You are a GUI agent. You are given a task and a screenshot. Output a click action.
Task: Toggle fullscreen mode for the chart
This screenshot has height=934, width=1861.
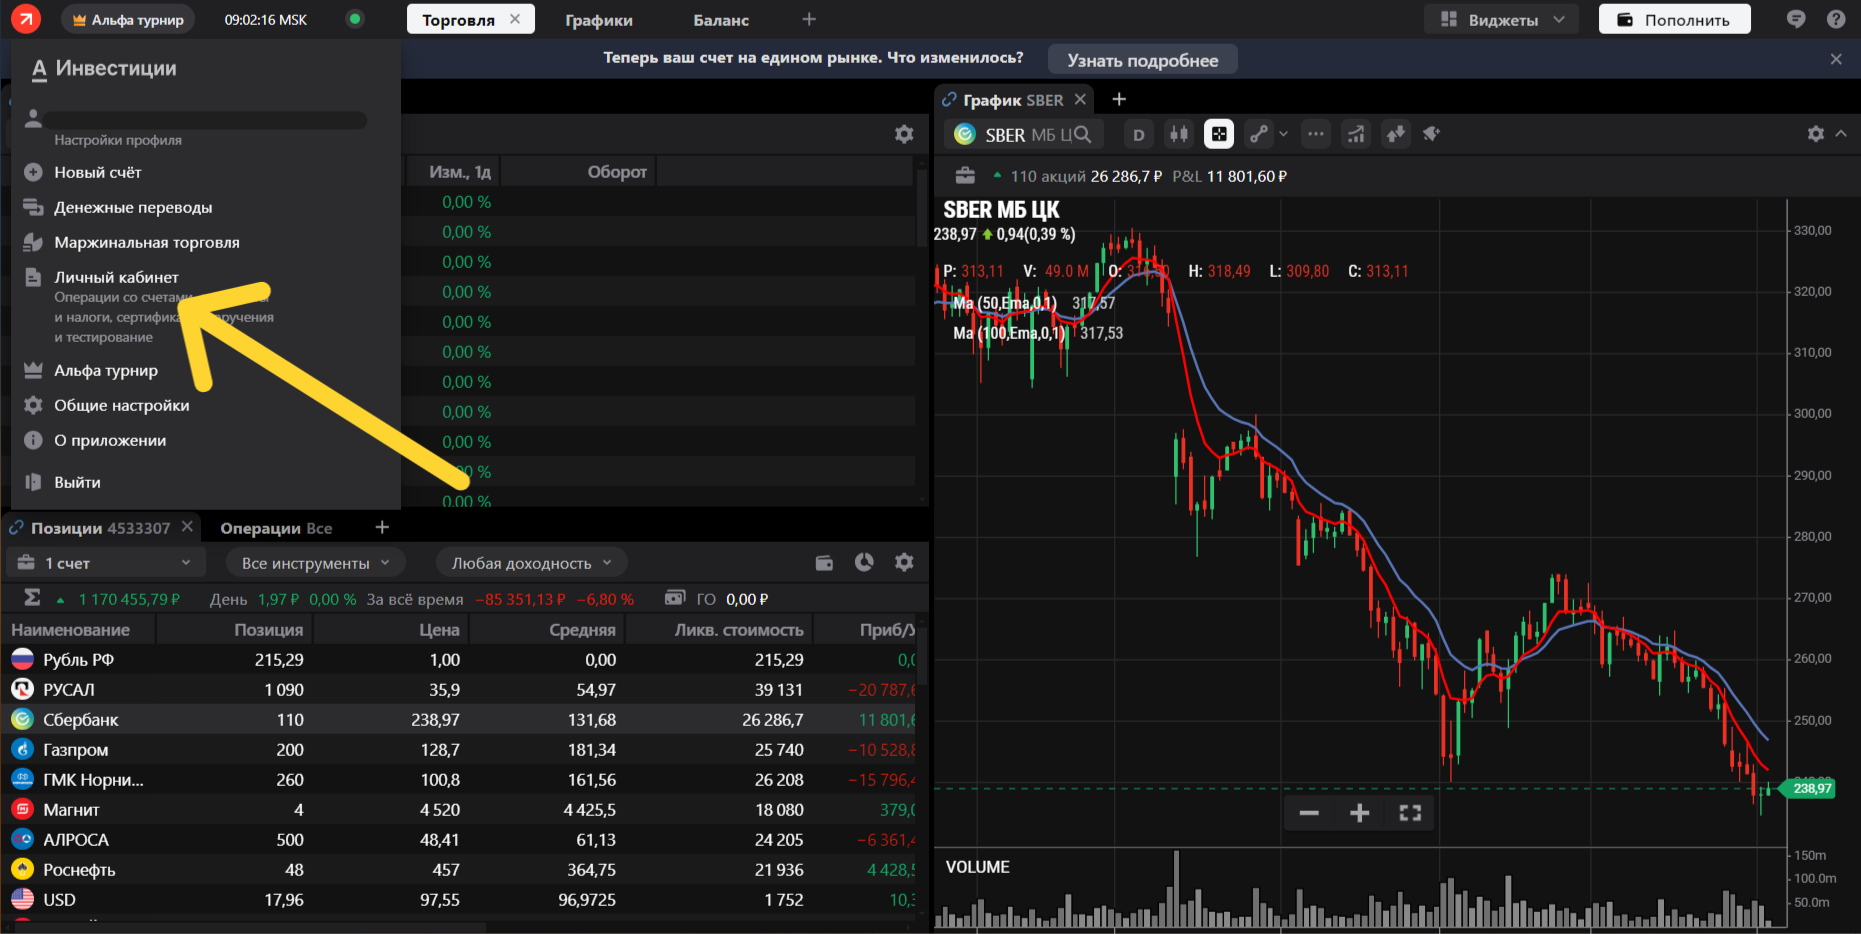click(1410, 813)
